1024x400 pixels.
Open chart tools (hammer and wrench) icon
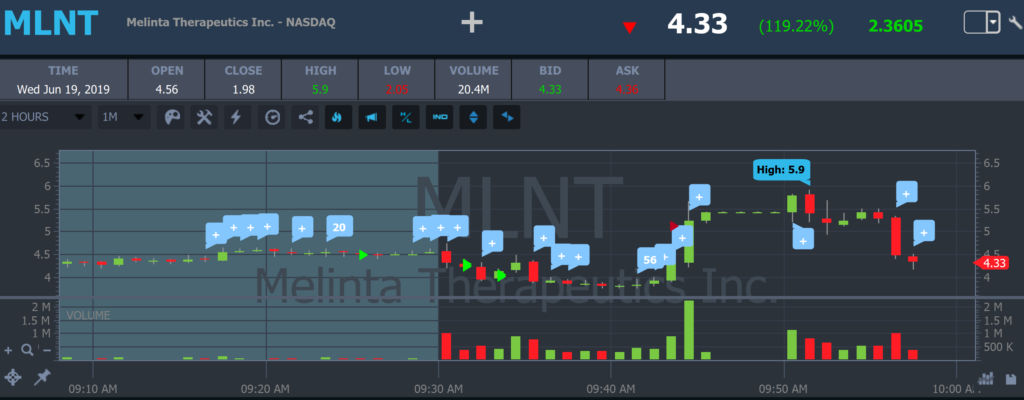[203, 117]
